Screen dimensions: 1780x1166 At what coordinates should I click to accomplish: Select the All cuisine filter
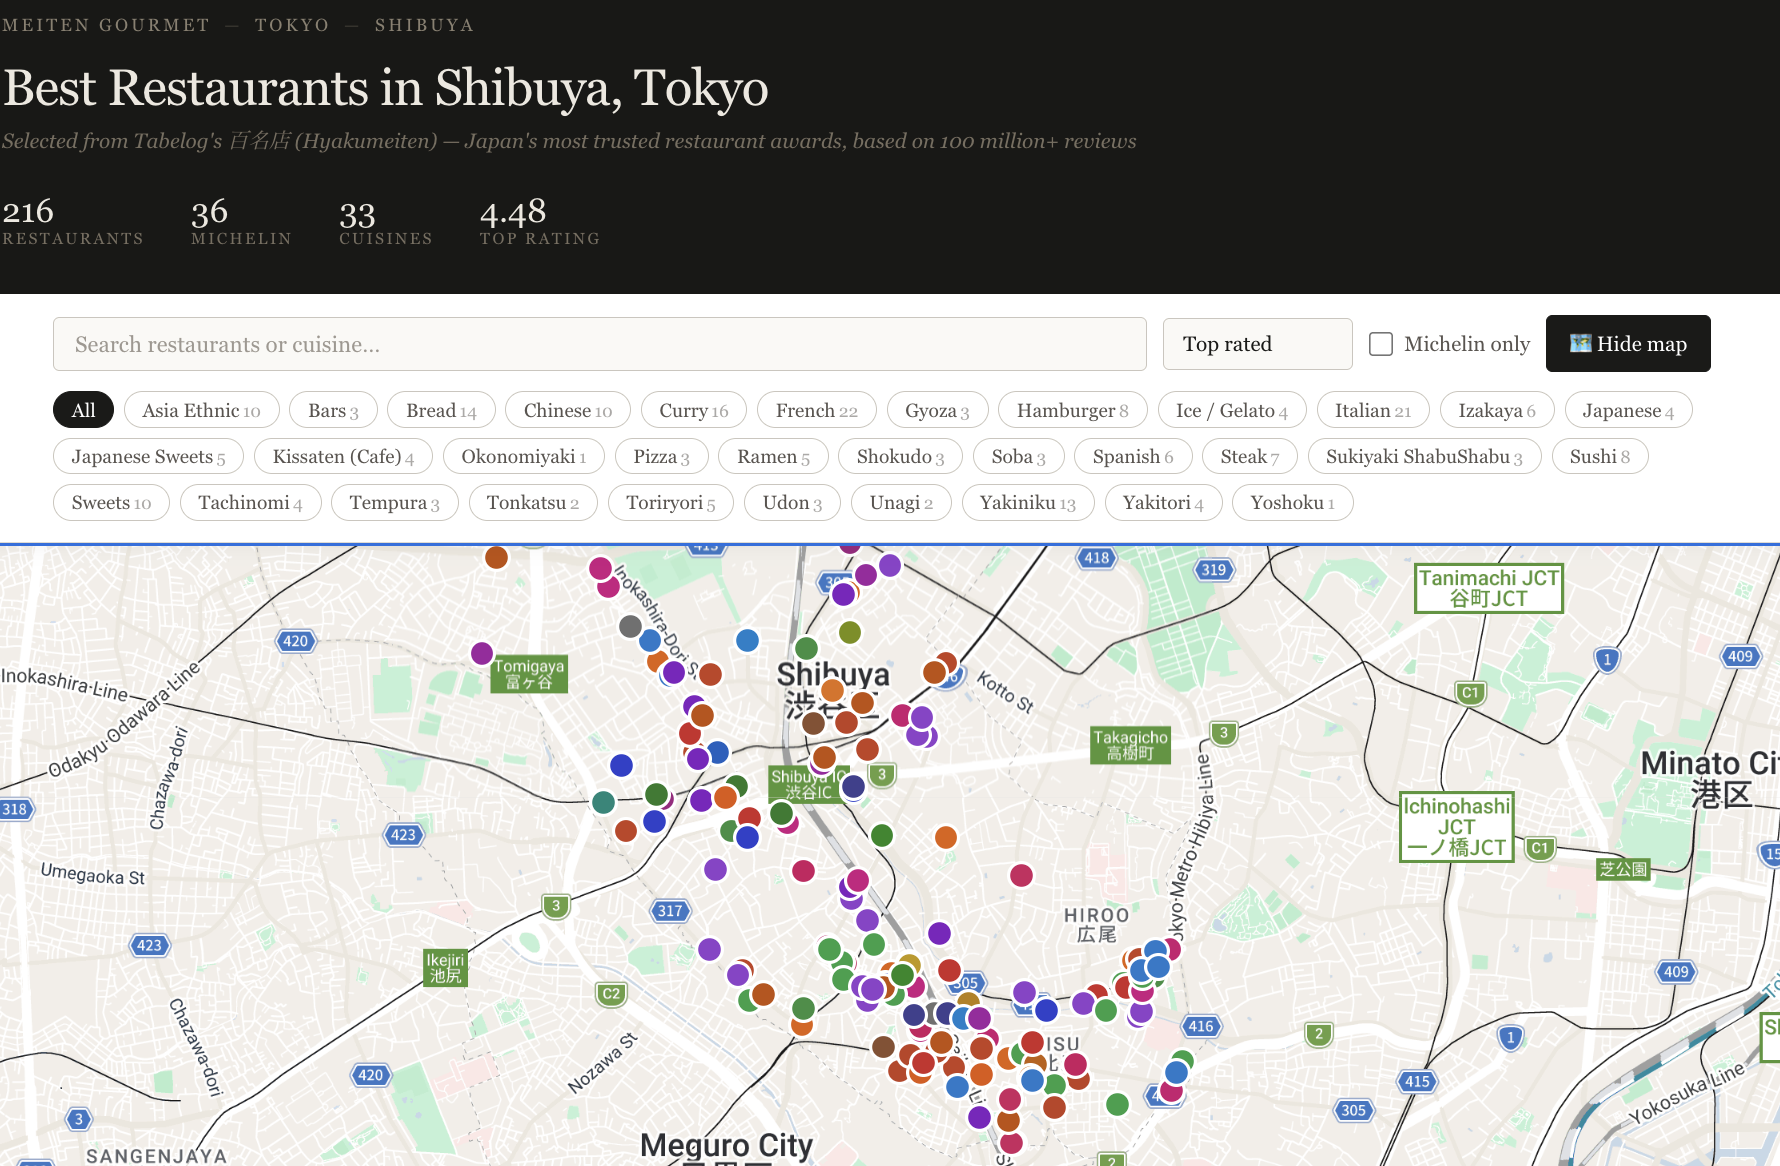click(x=83, y=410)
